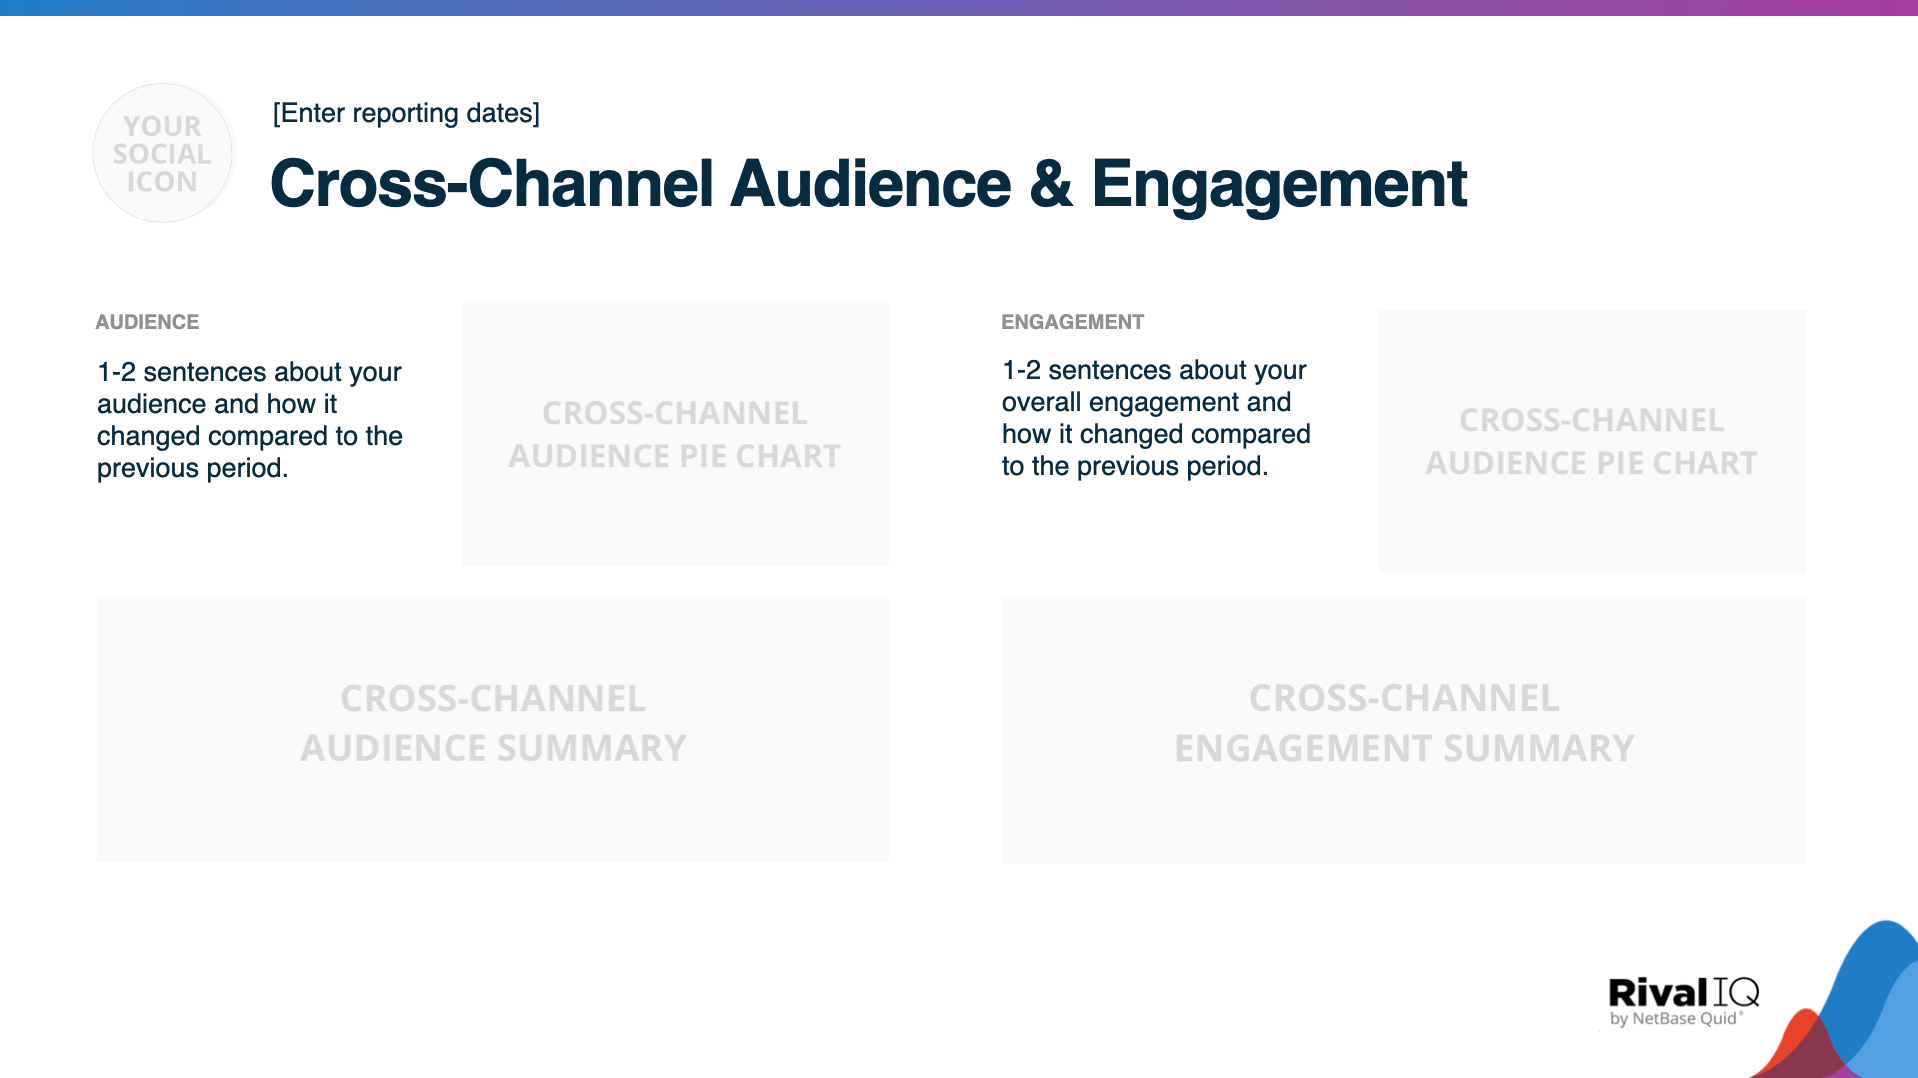
Task: Select the AUDIENCE section heading
Action: click(x=147, y=322)
